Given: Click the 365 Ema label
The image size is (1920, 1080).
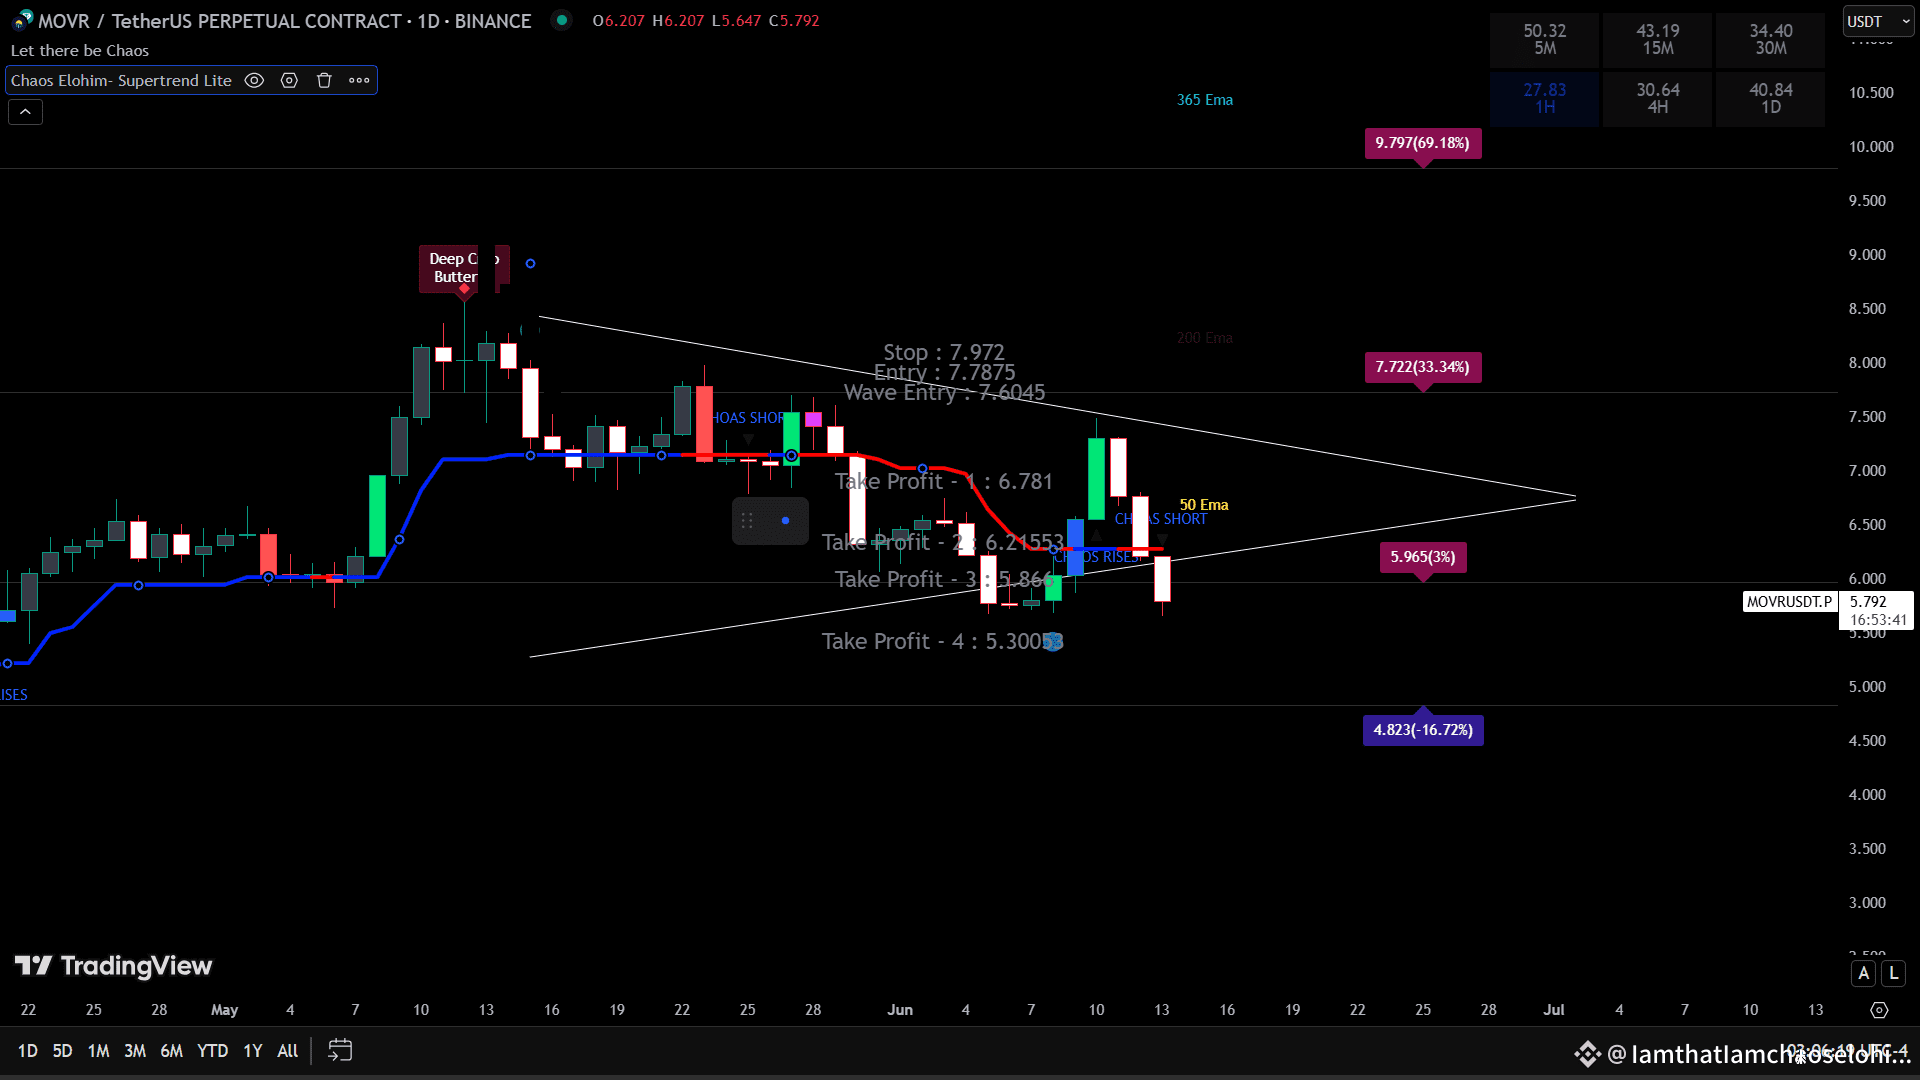Looking at the screenshot, I should pyautogui.click(x=1205, y=100).
